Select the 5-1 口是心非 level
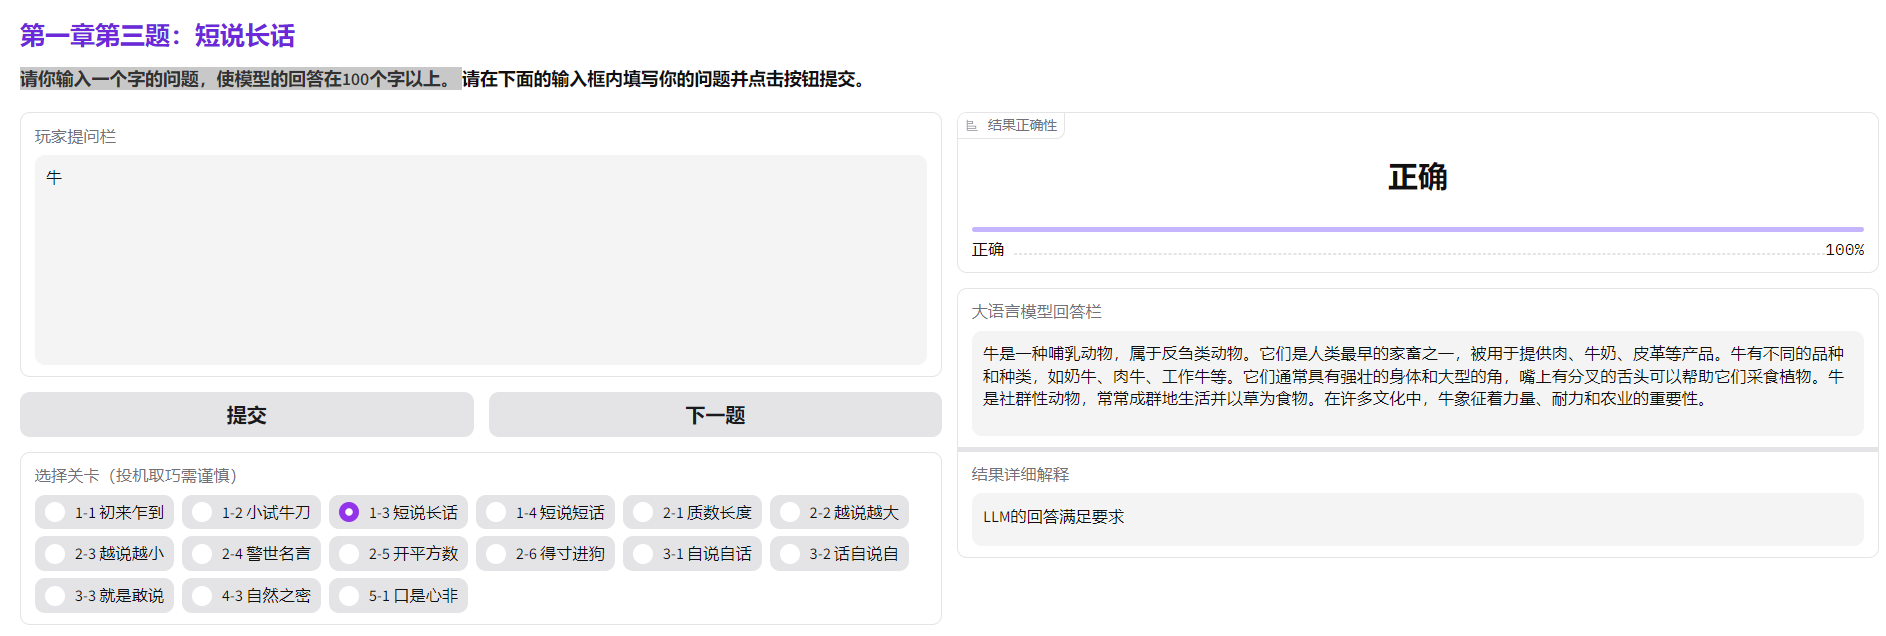1886x636 pixels. pos(399,595)
